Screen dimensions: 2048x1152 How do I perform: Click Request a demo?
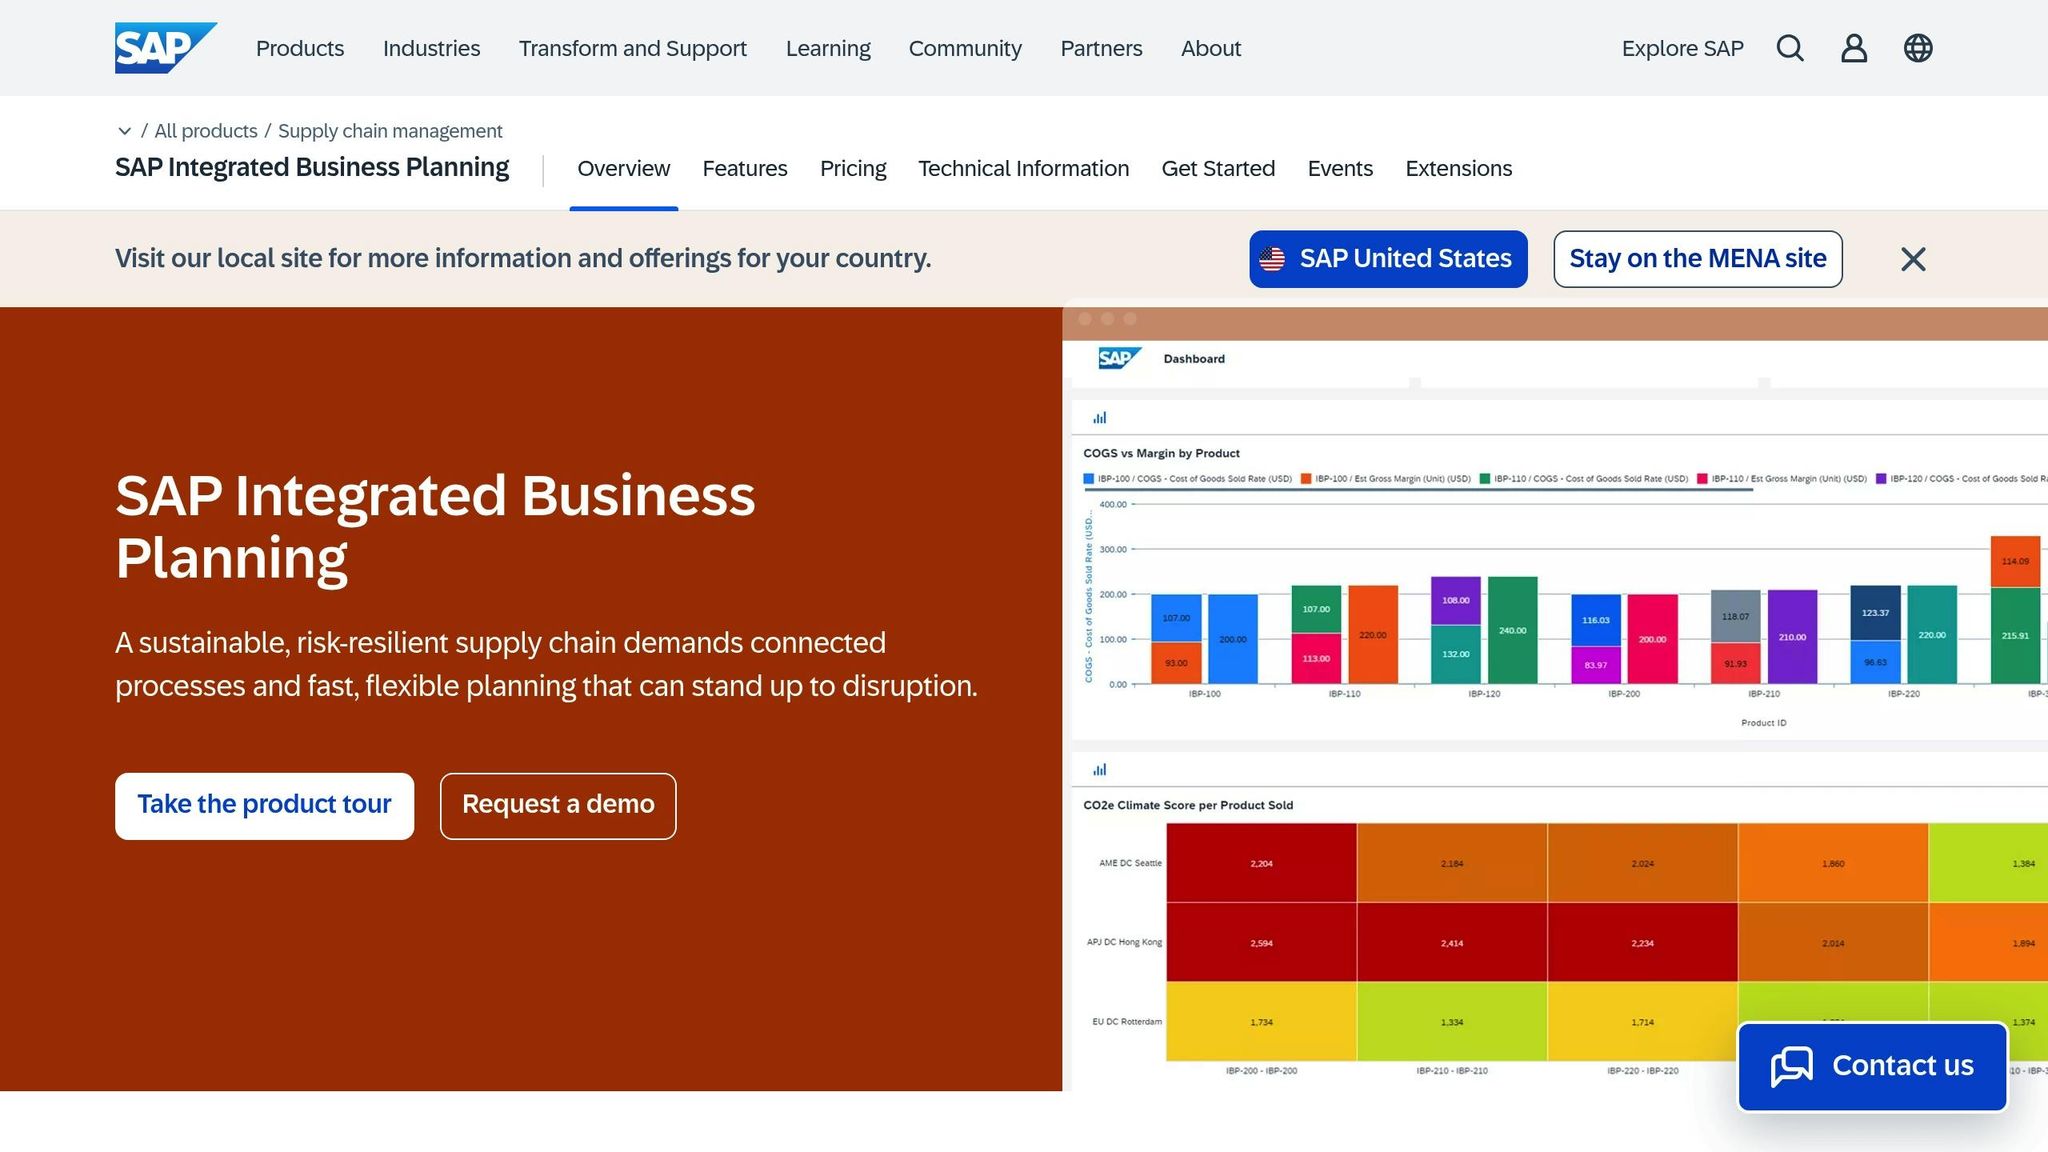coord(557,805)
